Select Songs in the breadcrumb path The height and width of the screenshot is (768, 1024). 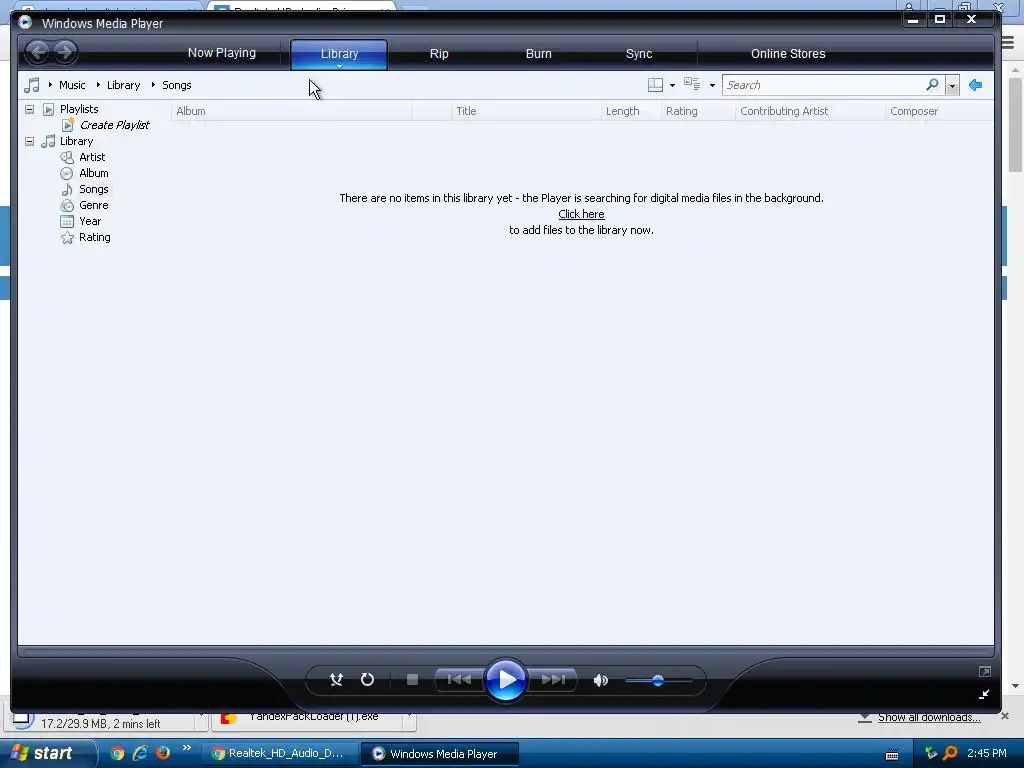pos(176,85)
